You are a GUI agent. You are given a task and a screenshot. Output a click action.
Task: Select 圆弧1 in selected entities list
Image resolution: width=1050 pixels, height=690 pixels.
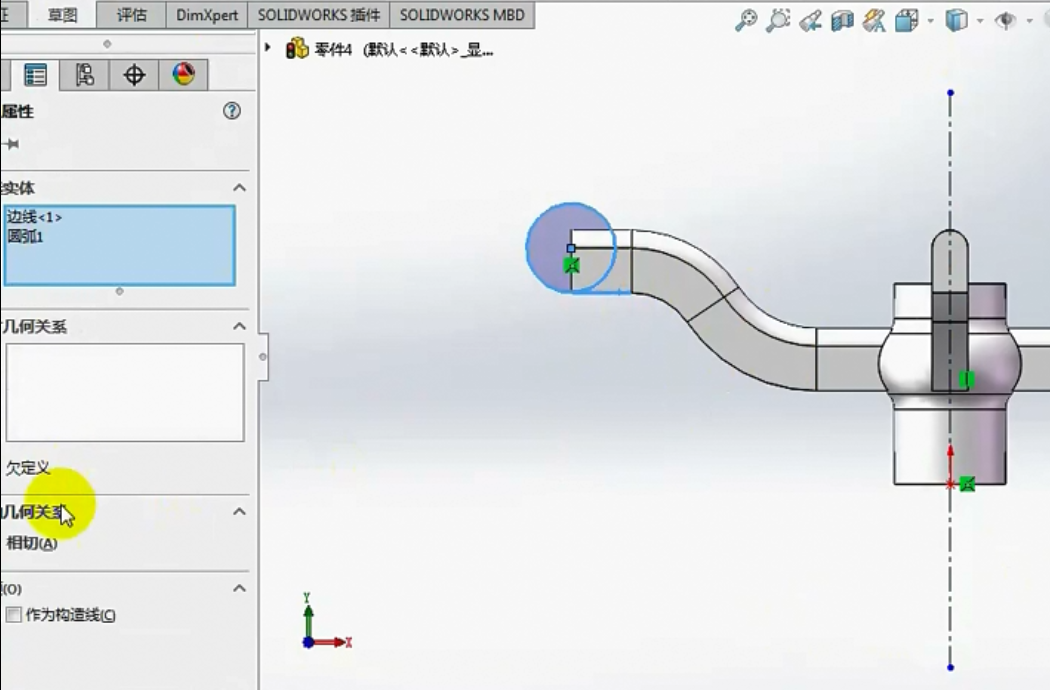click(x=26, y=237)
